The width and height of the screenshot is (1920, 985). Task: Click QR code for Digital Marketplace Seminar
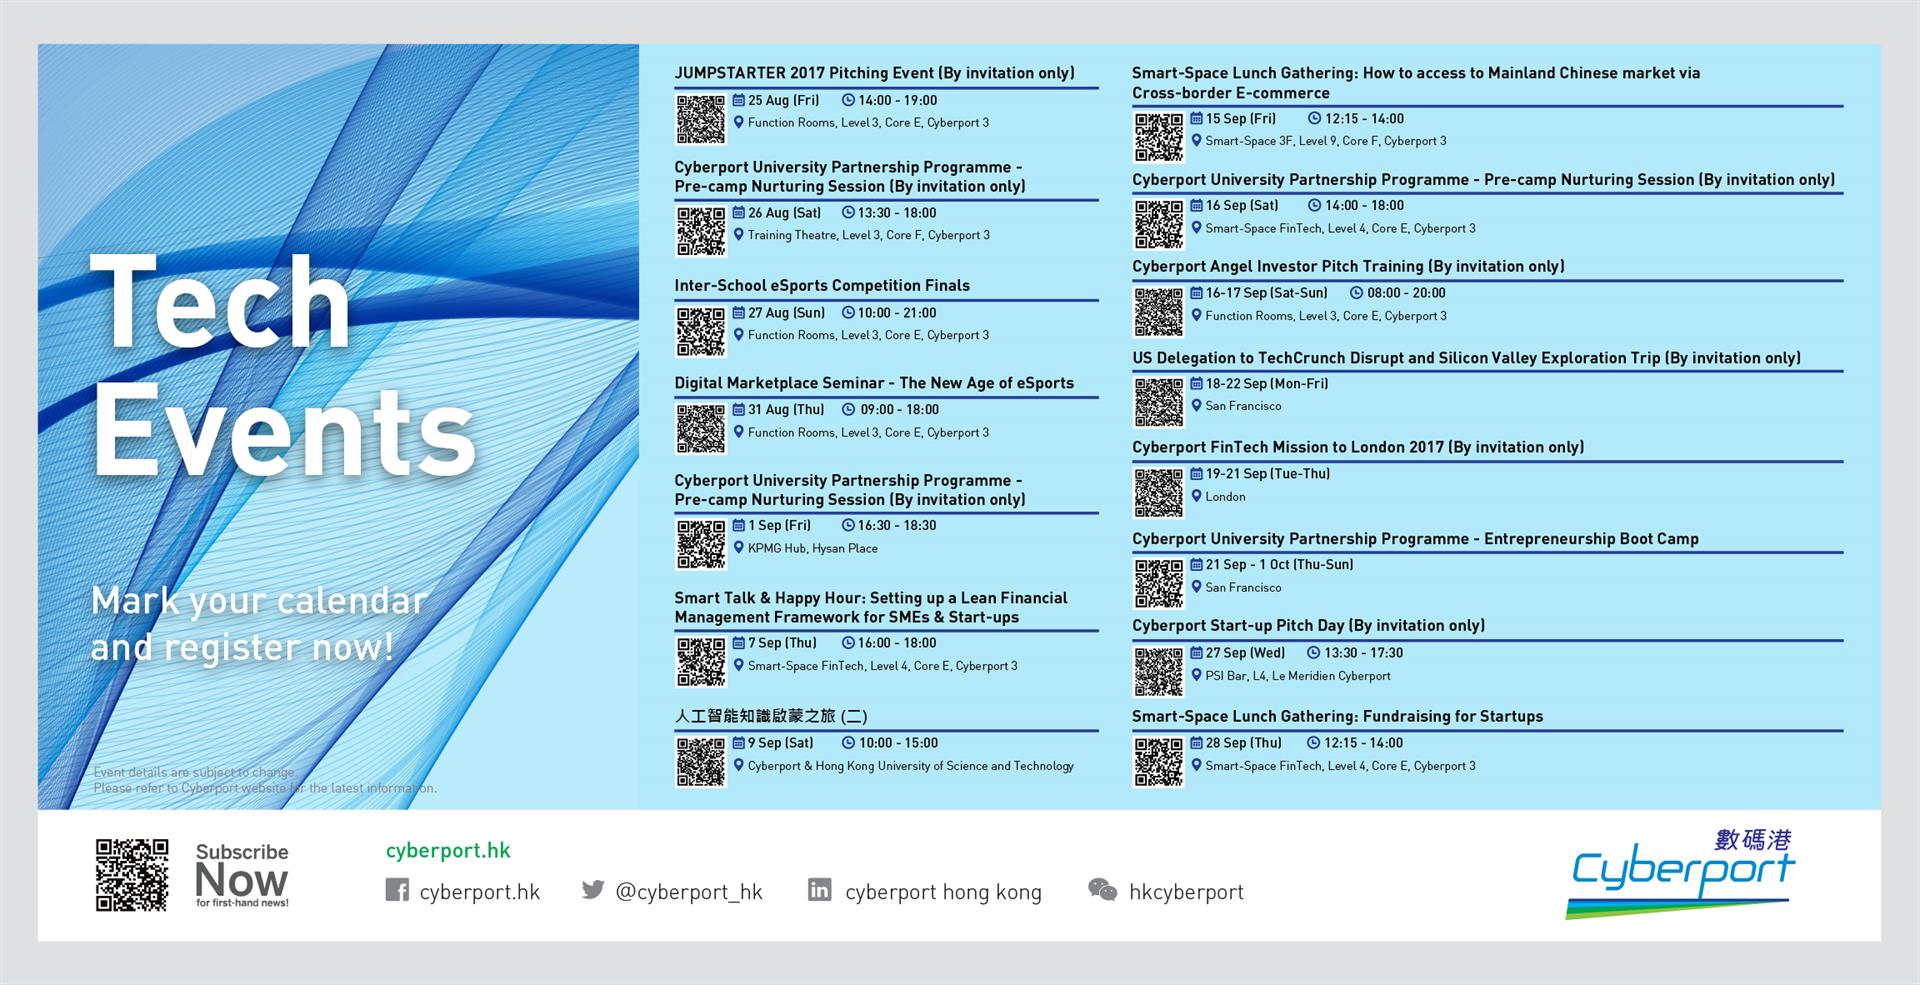click(701, 428)
